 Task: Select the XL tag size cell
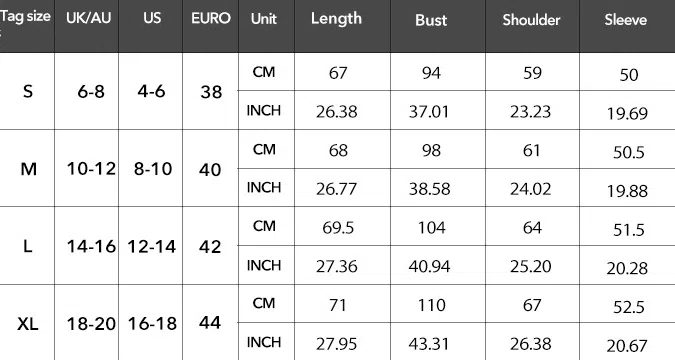coord(28,323)
